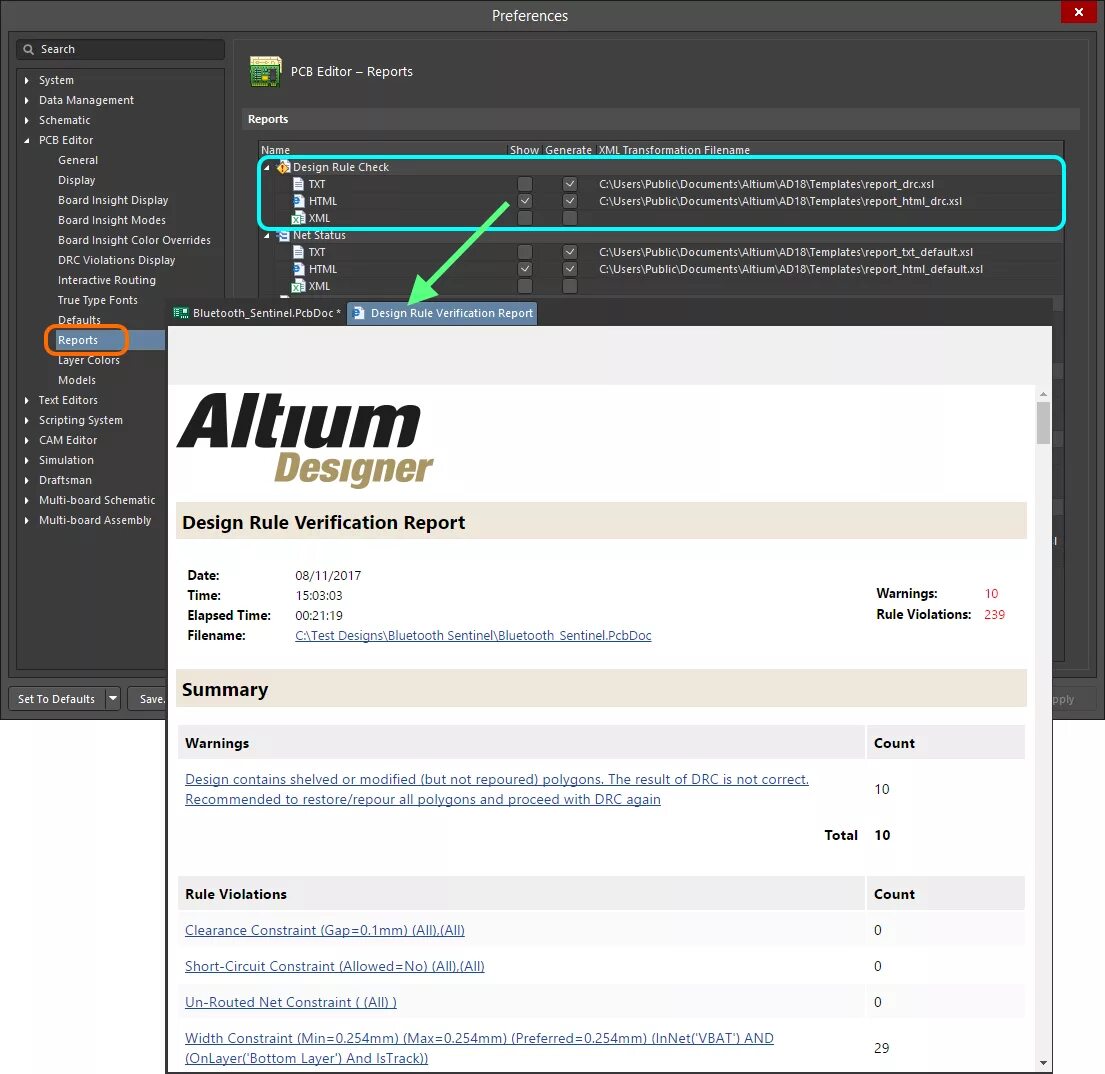1105x1074 pixels.
Task: Click the TXT report icon under Design Rule Check
Action: pyautogui.click(x=299, y=183)
